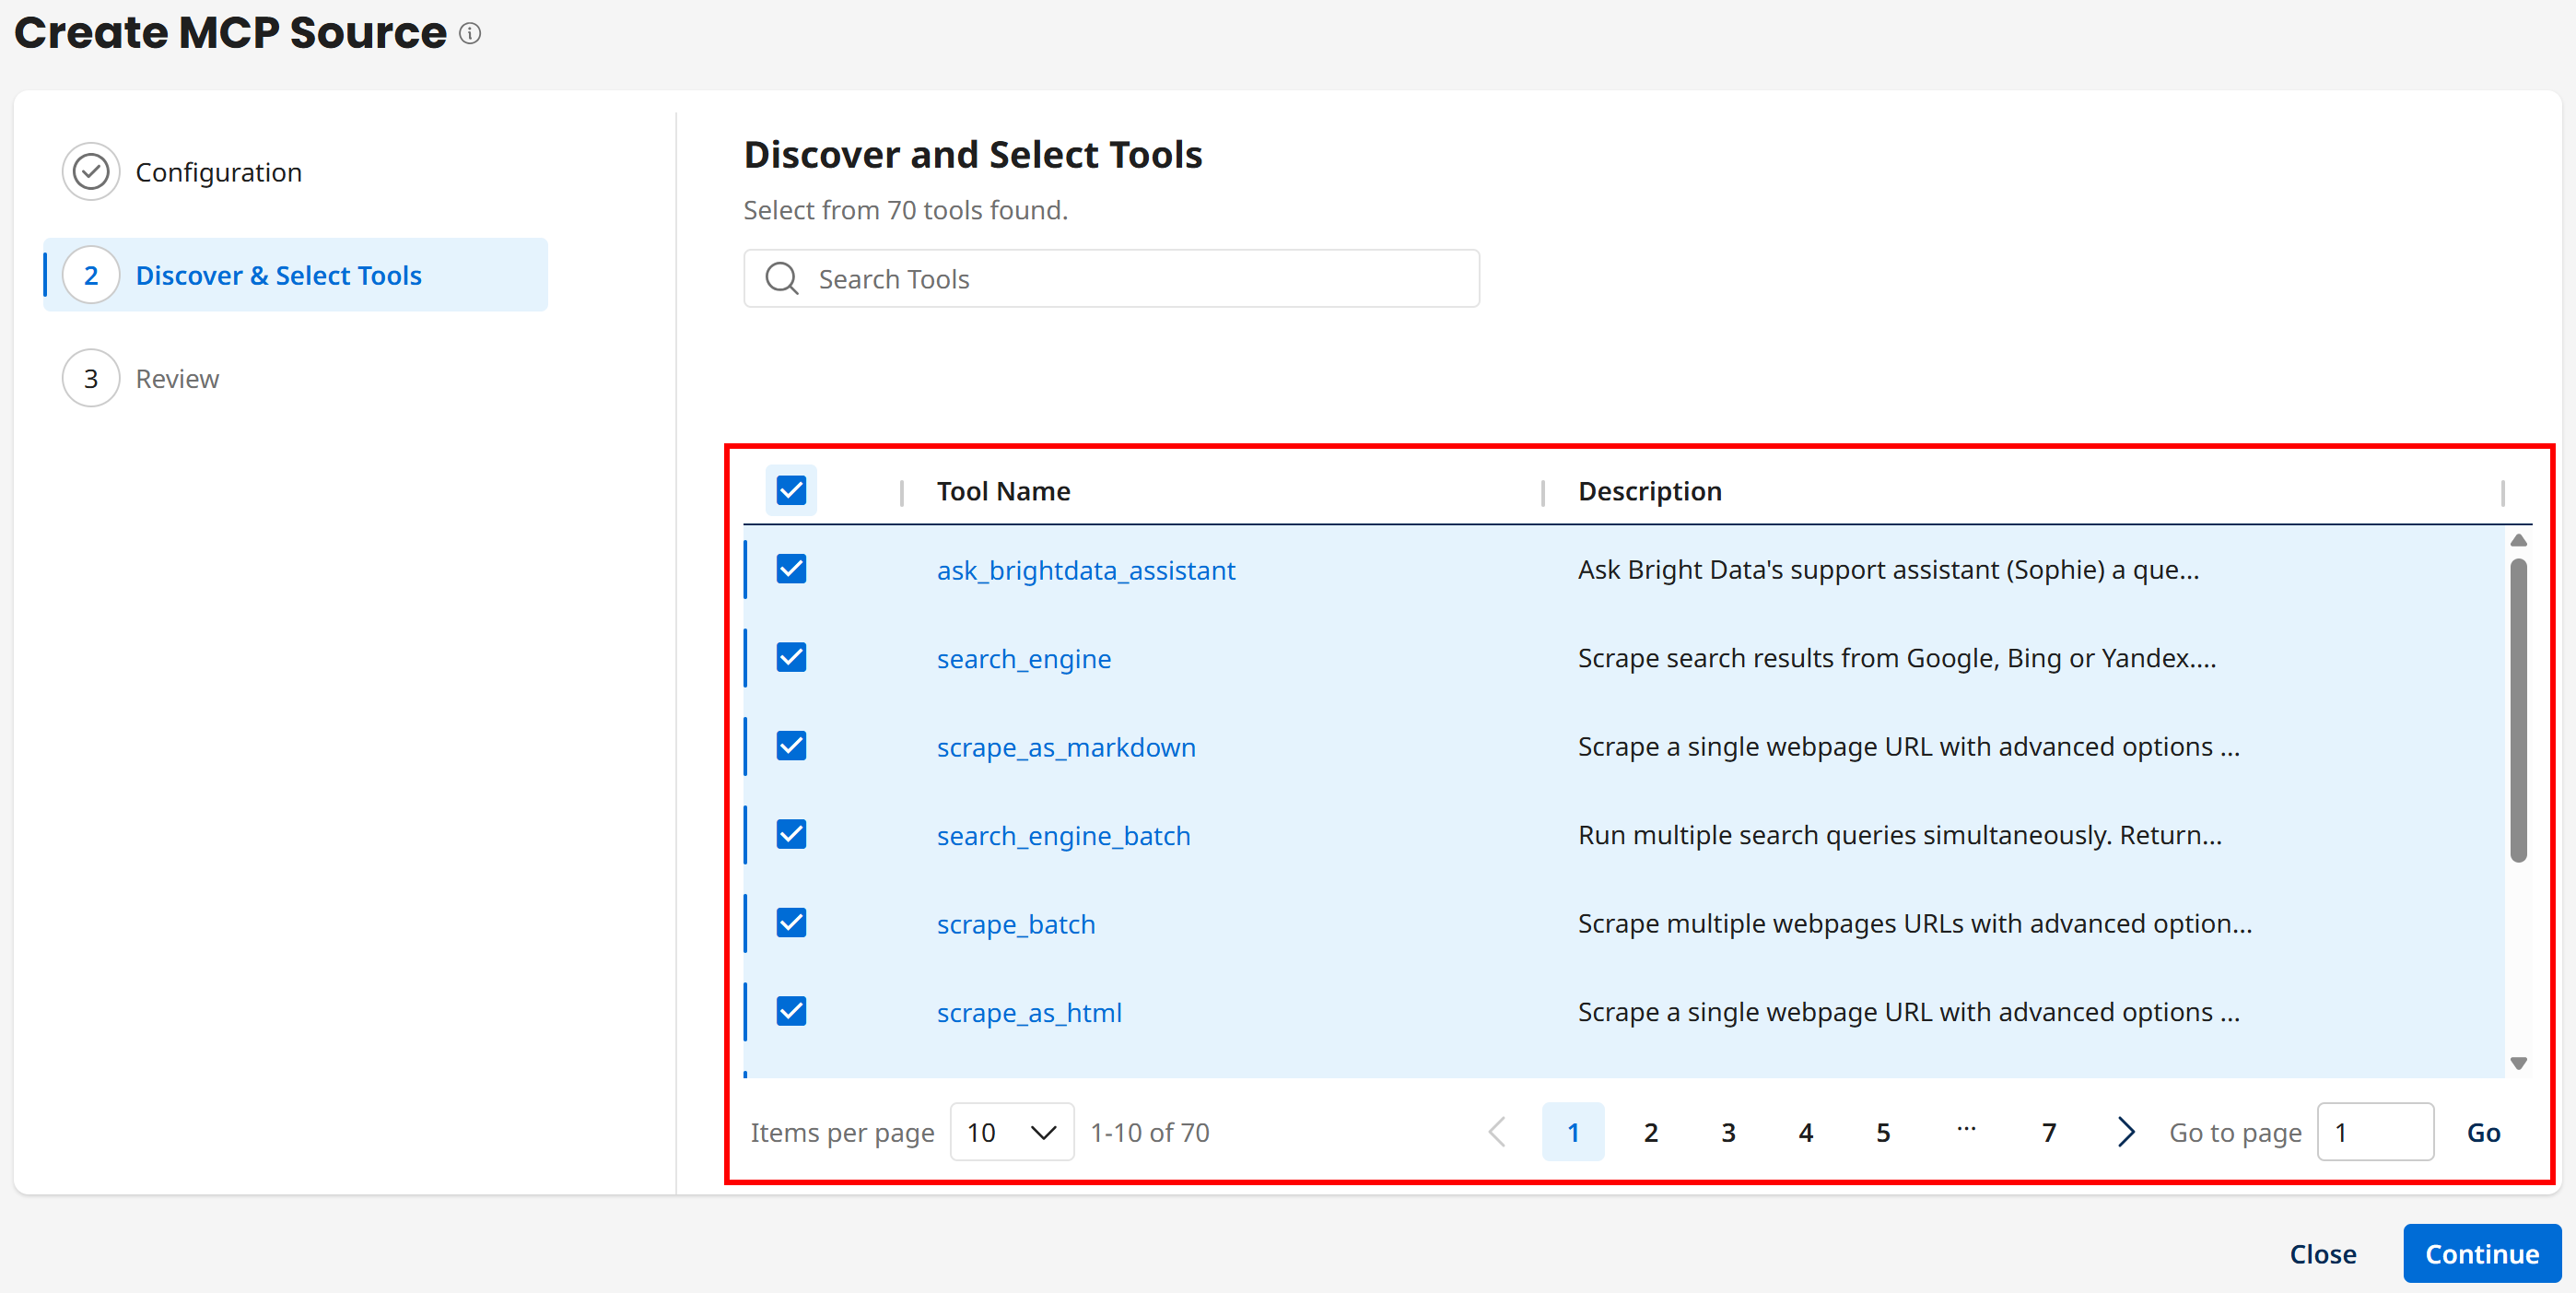
Task: Open the search_engine_batch tool link
Action: click(1063, 835)
